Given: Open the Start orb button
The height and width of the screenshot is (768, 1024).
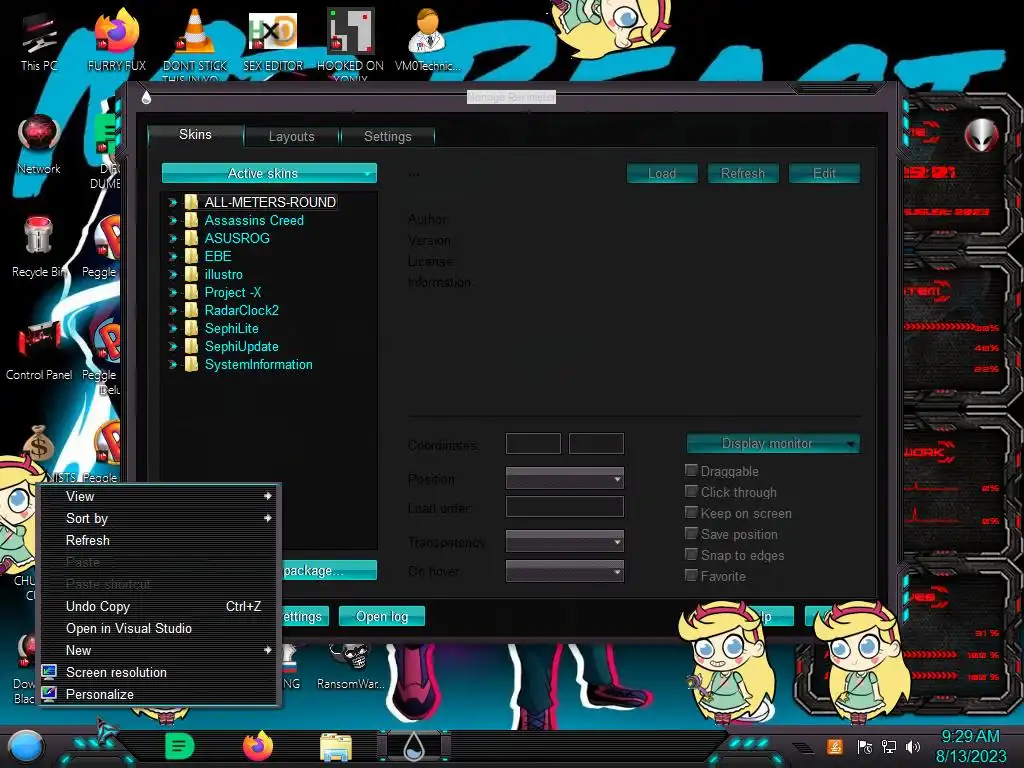Looking at the screenshot, I should [25, 746].
